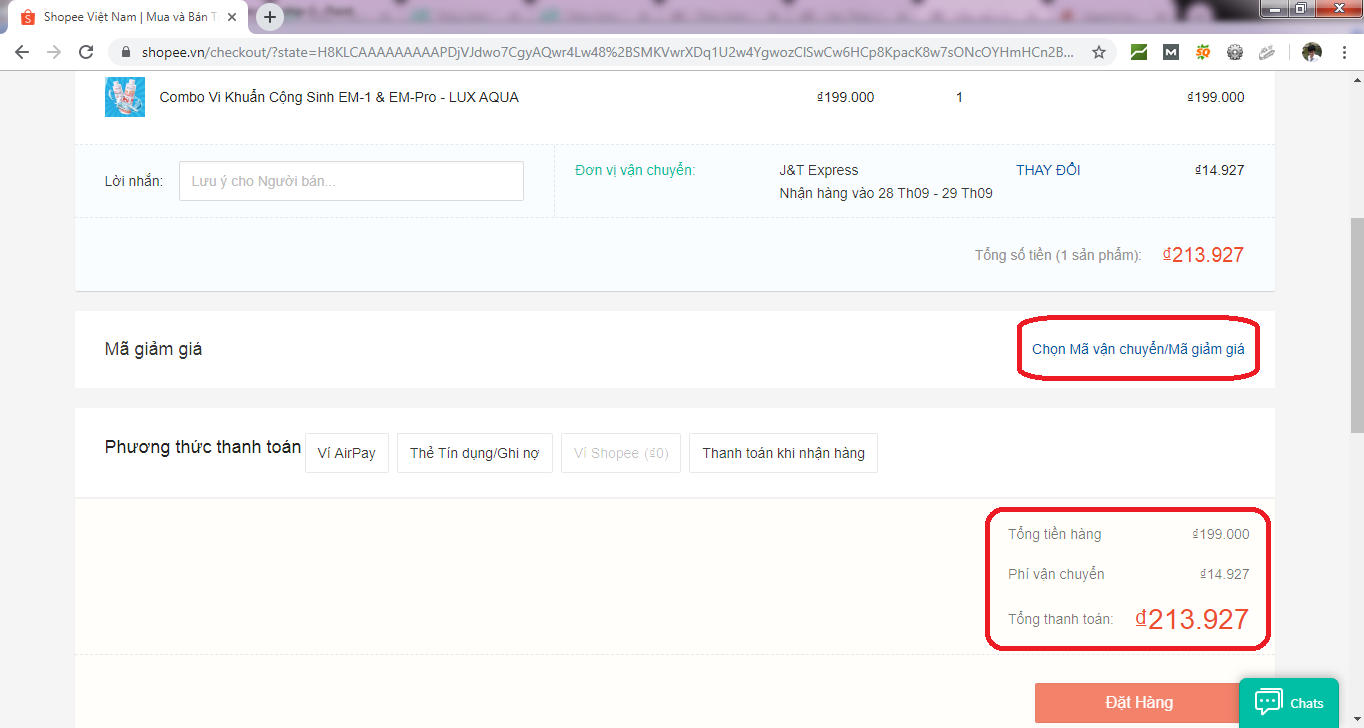Open a new browser tab
The height and width of the screenshot is (728, 1364).
pos(270,17)
